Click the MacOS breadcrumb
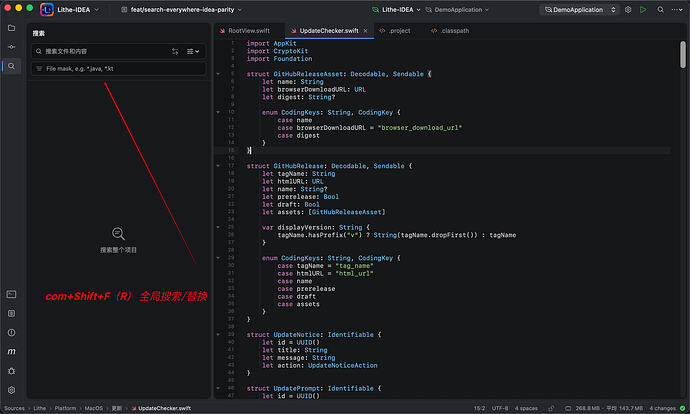The width and height of the screenshot is (690, 414). click(93, 408)
